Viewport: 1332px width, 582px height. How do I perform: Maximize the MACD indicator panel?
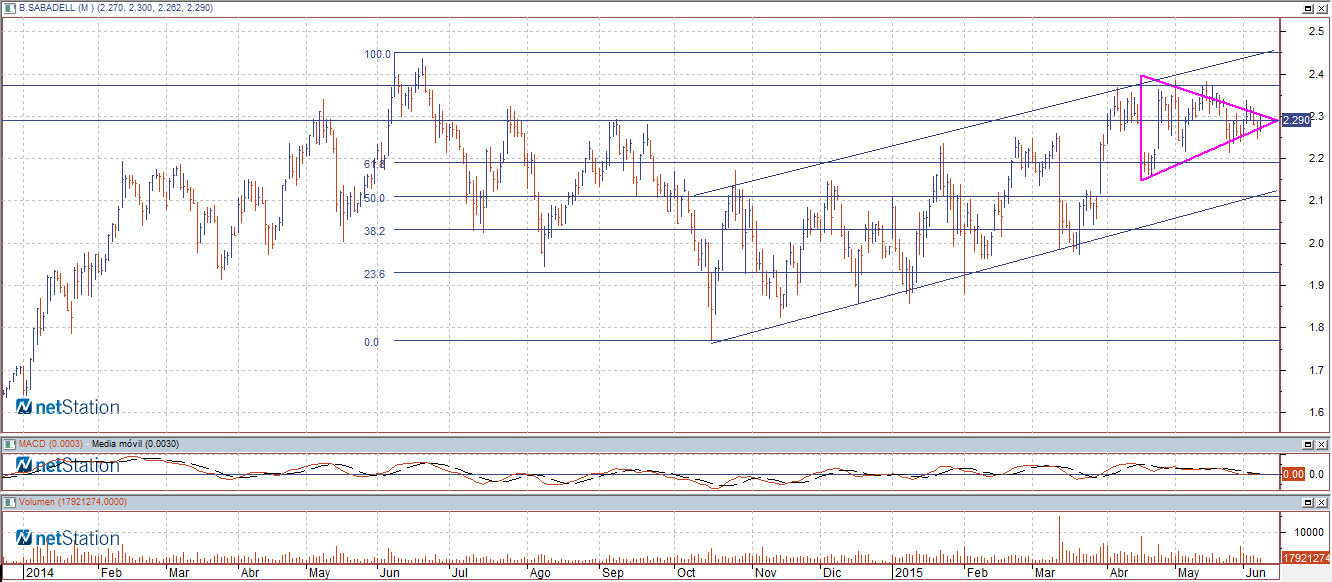(x=1307, y=443)
